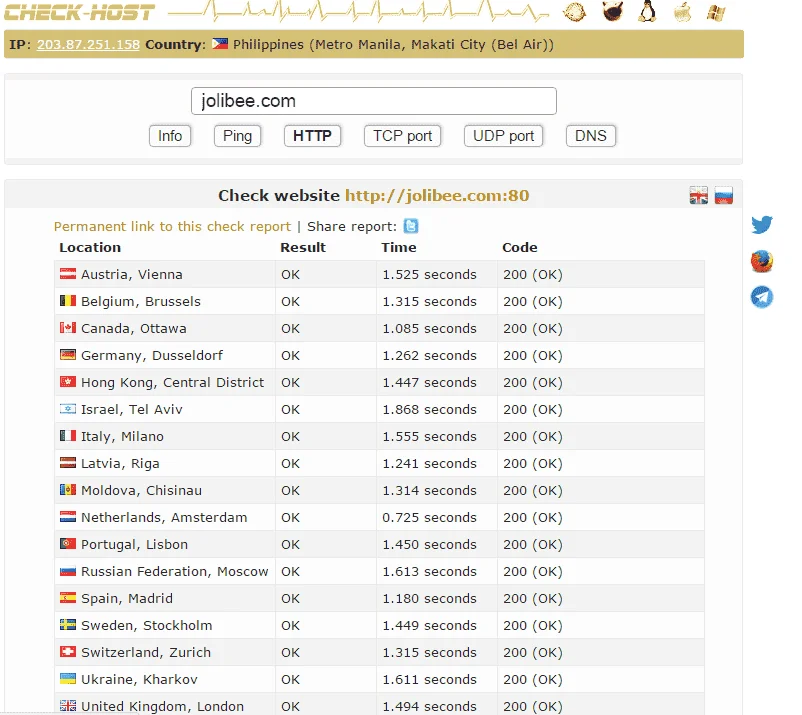Screen dimensions: 802x715
Task: Click the Linux penguin icon
Action: tap(647, 11)
